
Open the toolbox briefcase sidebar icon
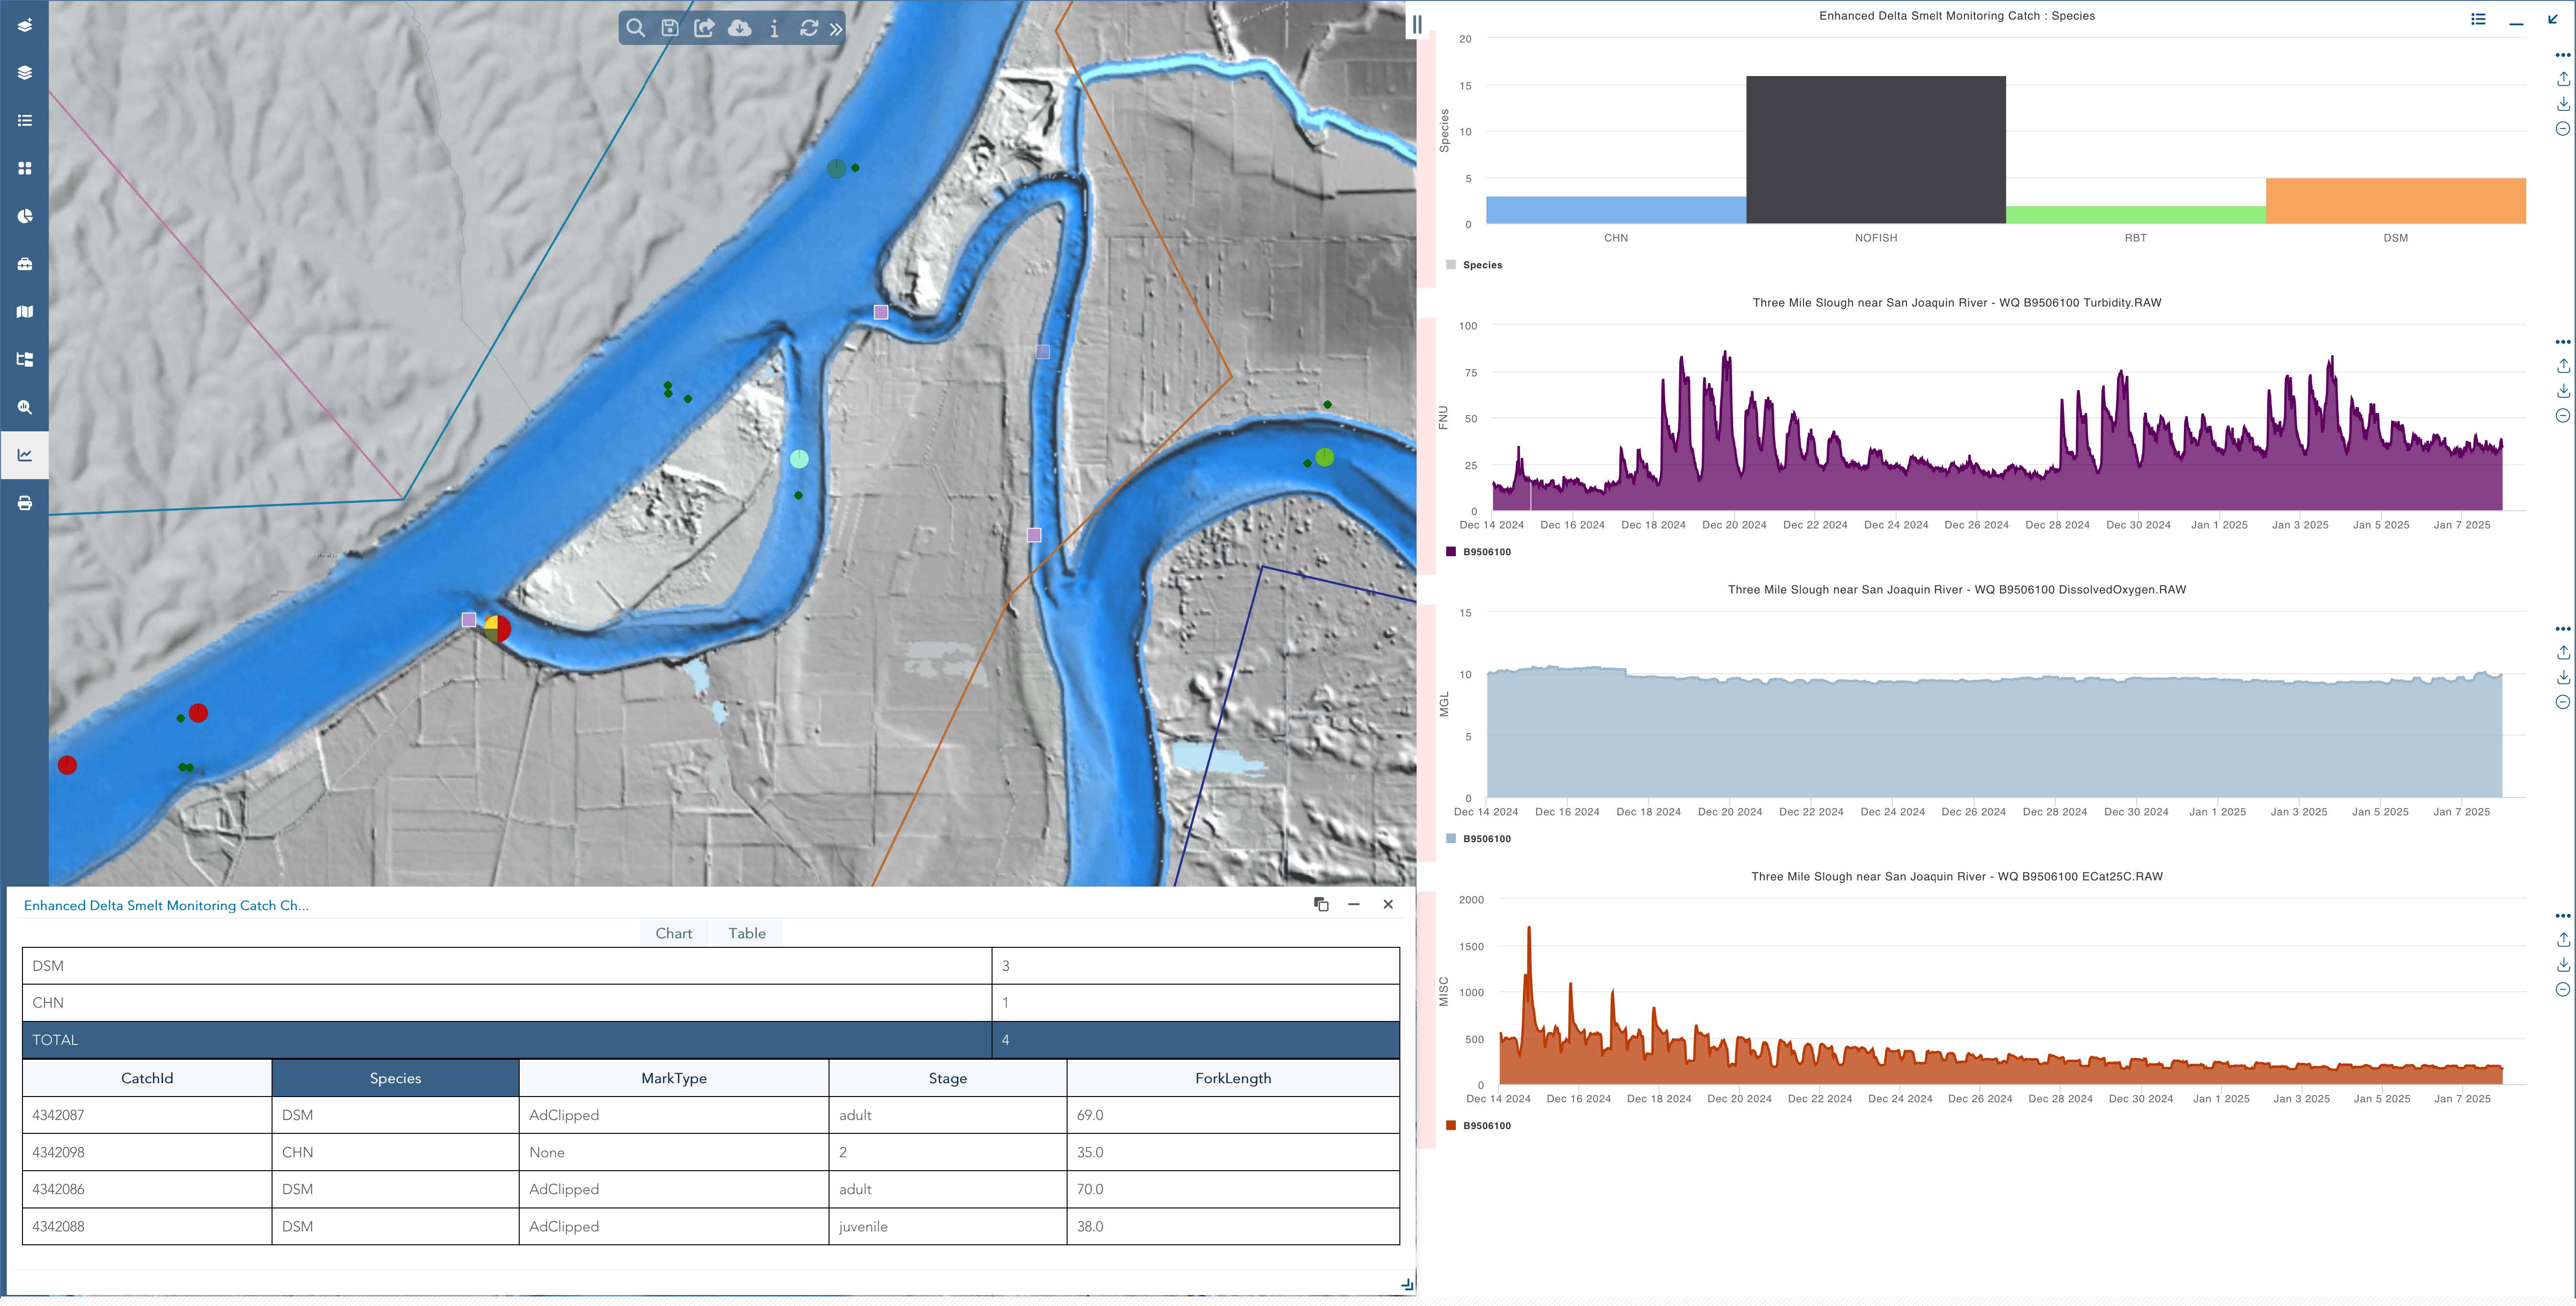pos(25,264)
